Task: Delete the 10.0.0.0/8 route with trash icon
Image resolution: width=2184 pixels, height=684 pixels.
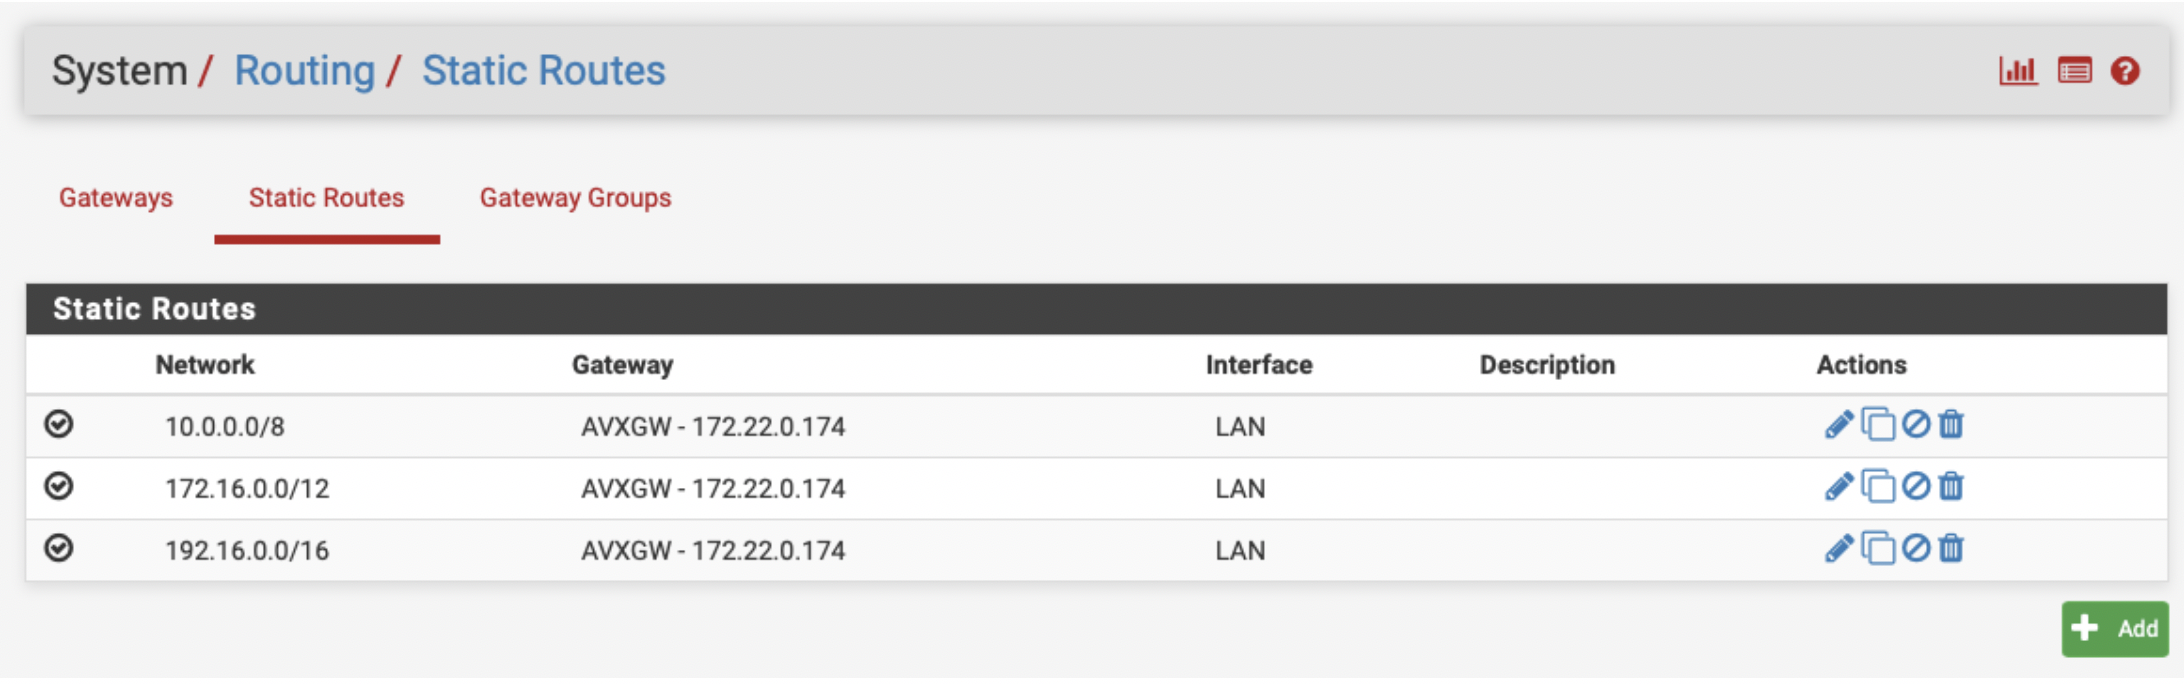Action: (1951, 425)
